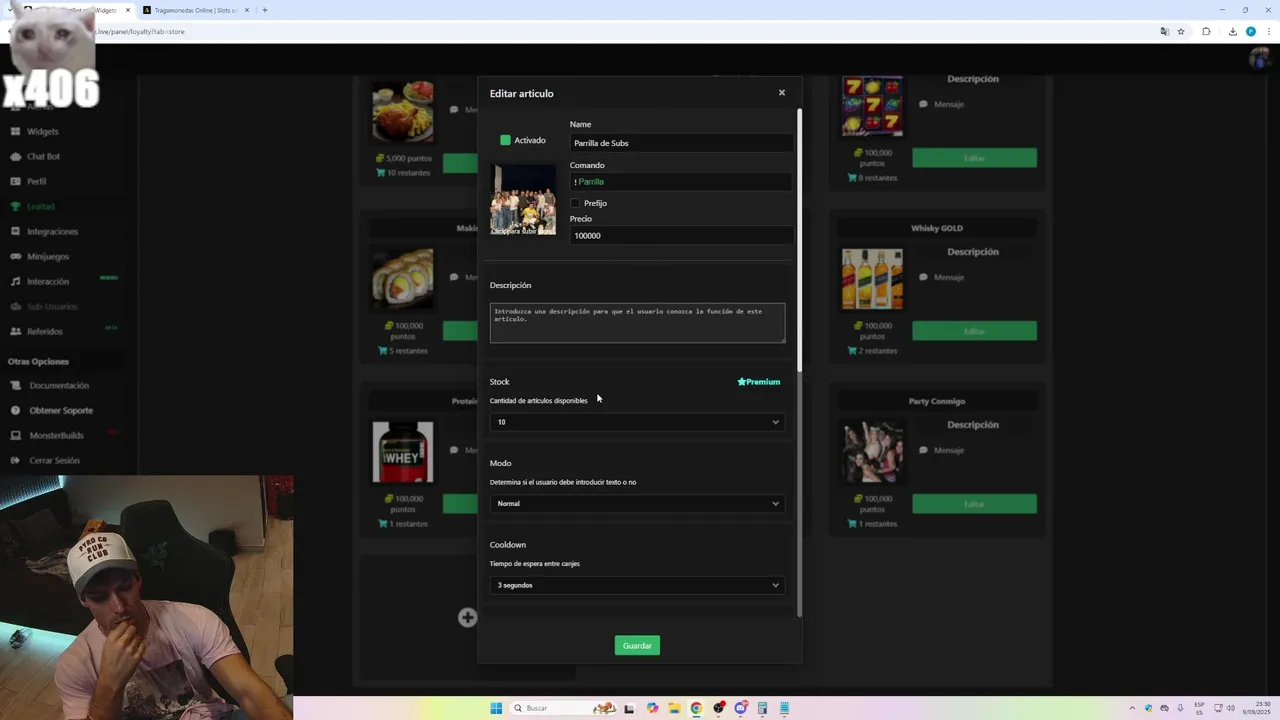Click the Lealtad trophy icon
Image resolution: width=1280 pixels, height=720 pixels.
click(16, 206)
